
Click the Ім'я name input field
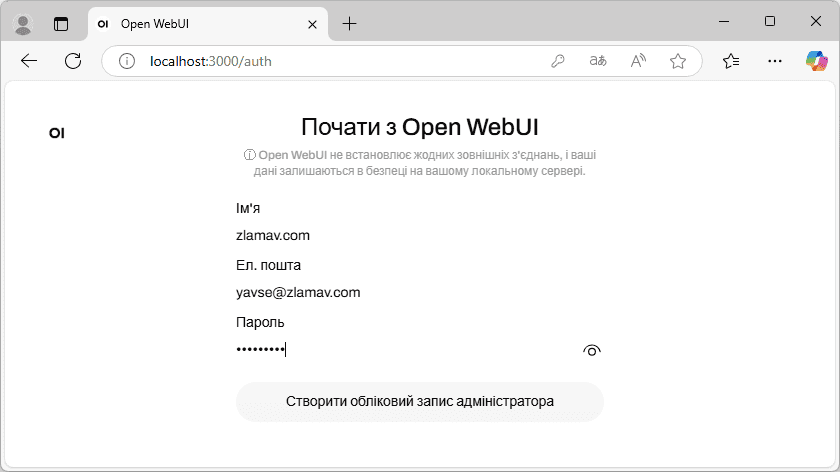[419, 236]
